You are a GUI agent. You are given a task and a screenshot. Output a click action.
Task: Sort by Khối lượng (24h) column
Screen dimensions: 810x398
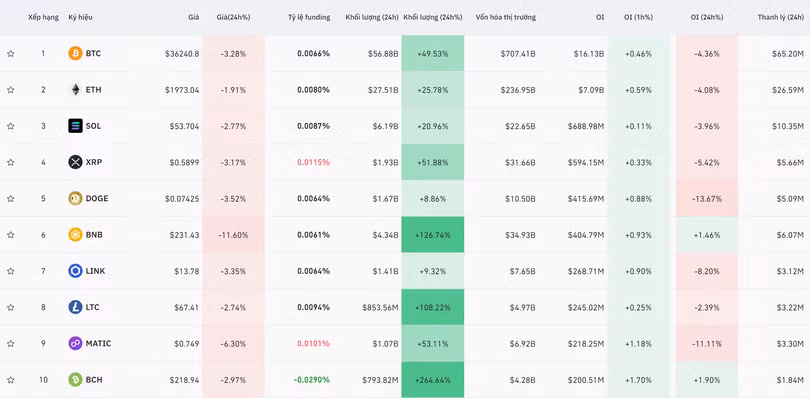tap(372, 17)
